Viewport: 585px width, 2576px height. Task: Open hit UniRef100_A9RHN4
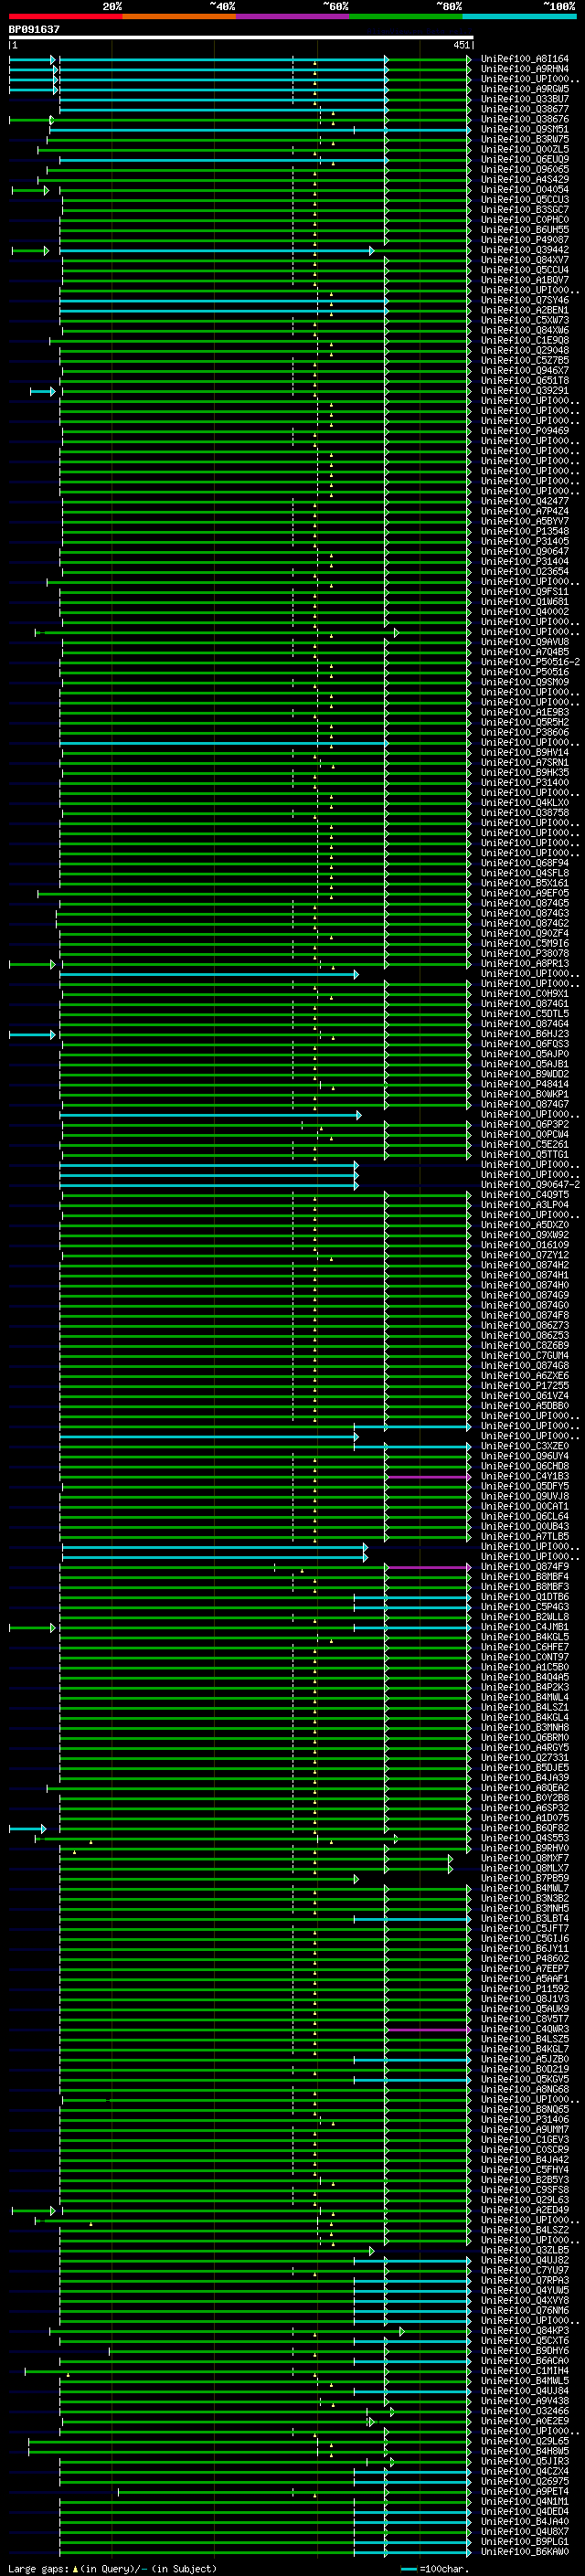tap(525, 69)
